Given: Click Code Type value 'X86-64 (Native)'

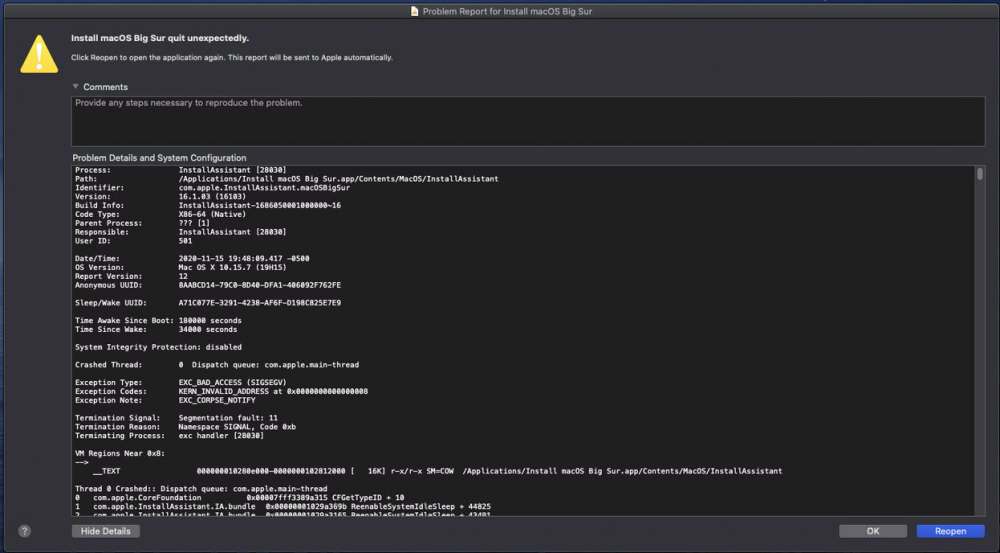Looking at the screenshot, I should [x=212, y=215].
